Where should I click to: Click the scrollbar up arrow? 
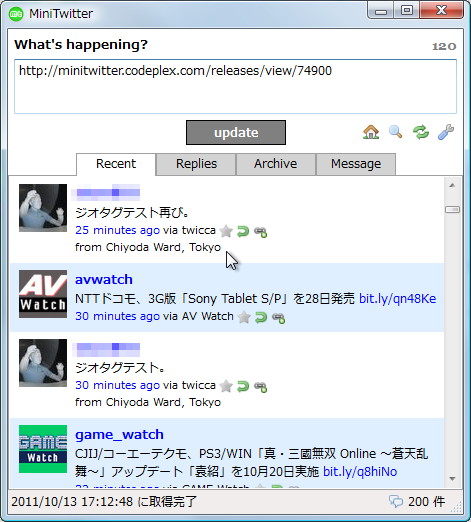(452, 185)
